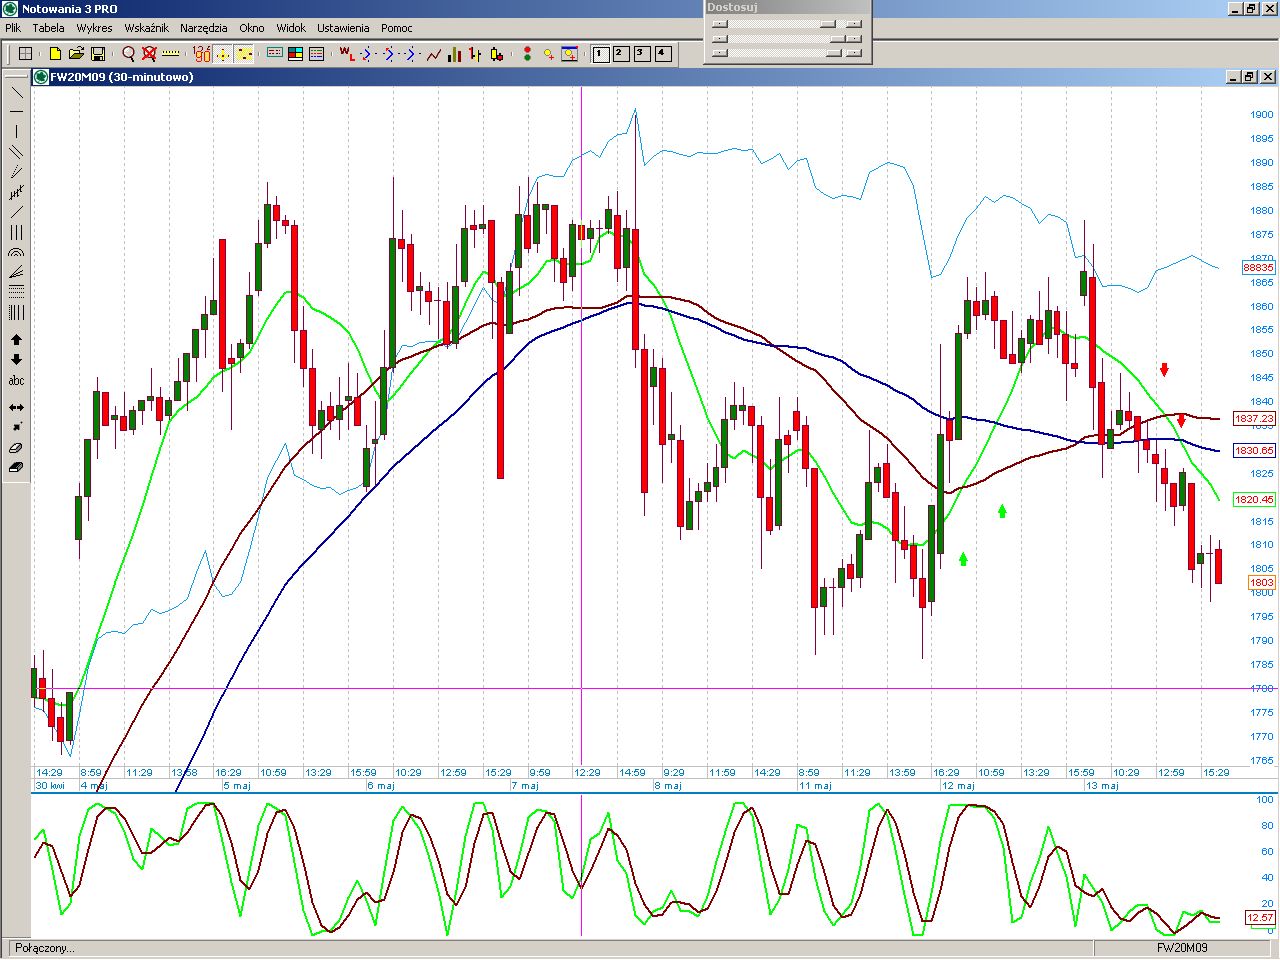Image resolution: width=1280 pixels, height=960 pixels.
Task: Click the red-green traffic light icon
Action: click(x=527, y=54)
